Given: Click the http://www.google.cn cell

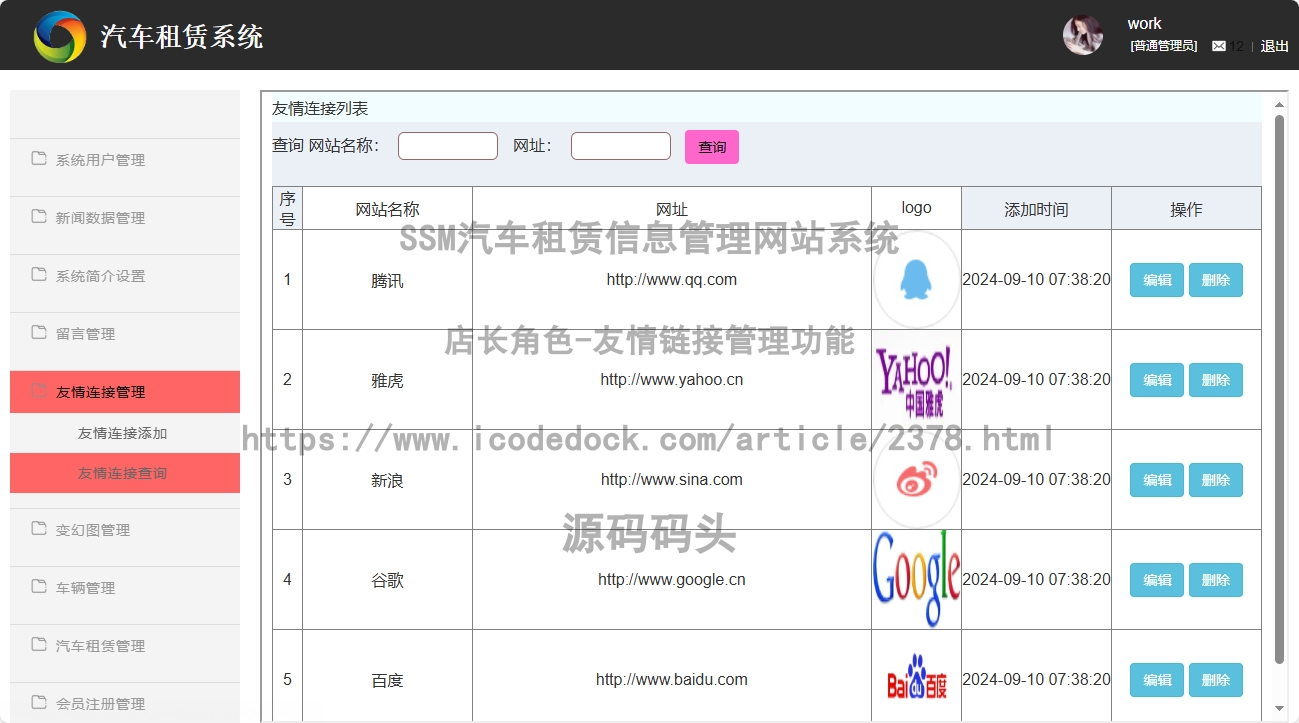Looking at the screenshot, I should pyautogui.click(x=672, y=580).
